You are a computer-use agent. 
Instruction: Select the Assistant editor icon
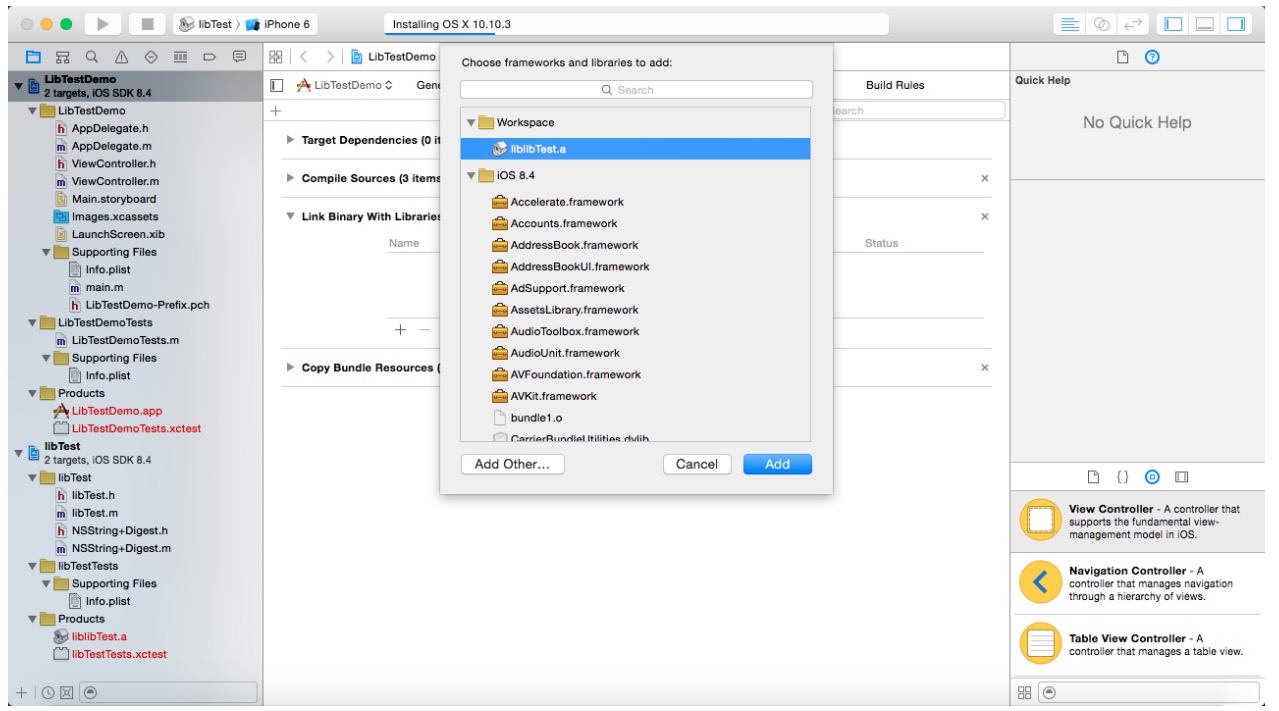1101,24
